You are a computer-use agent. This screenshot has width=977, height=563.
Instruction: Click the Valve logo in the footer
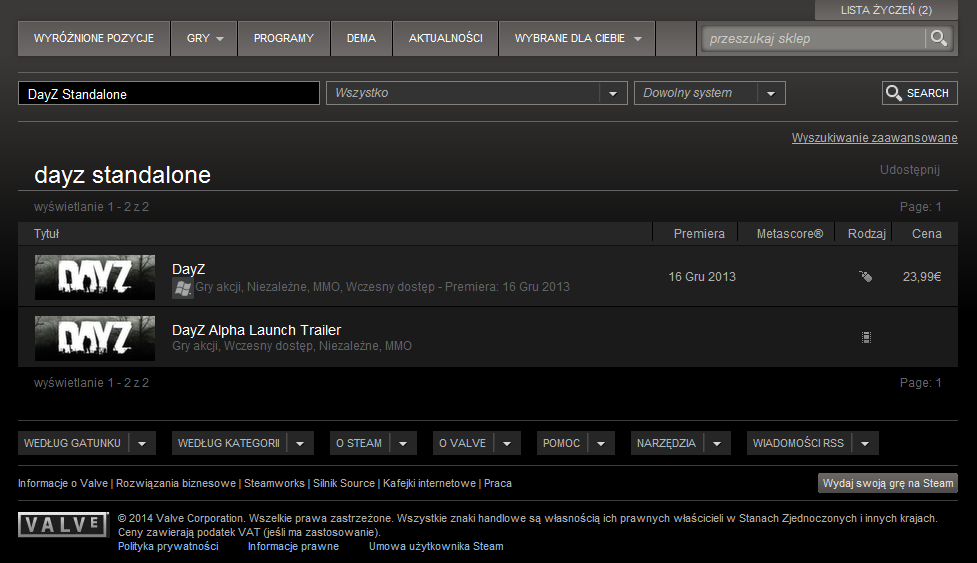pyautogui.click(x=63, y=525)
